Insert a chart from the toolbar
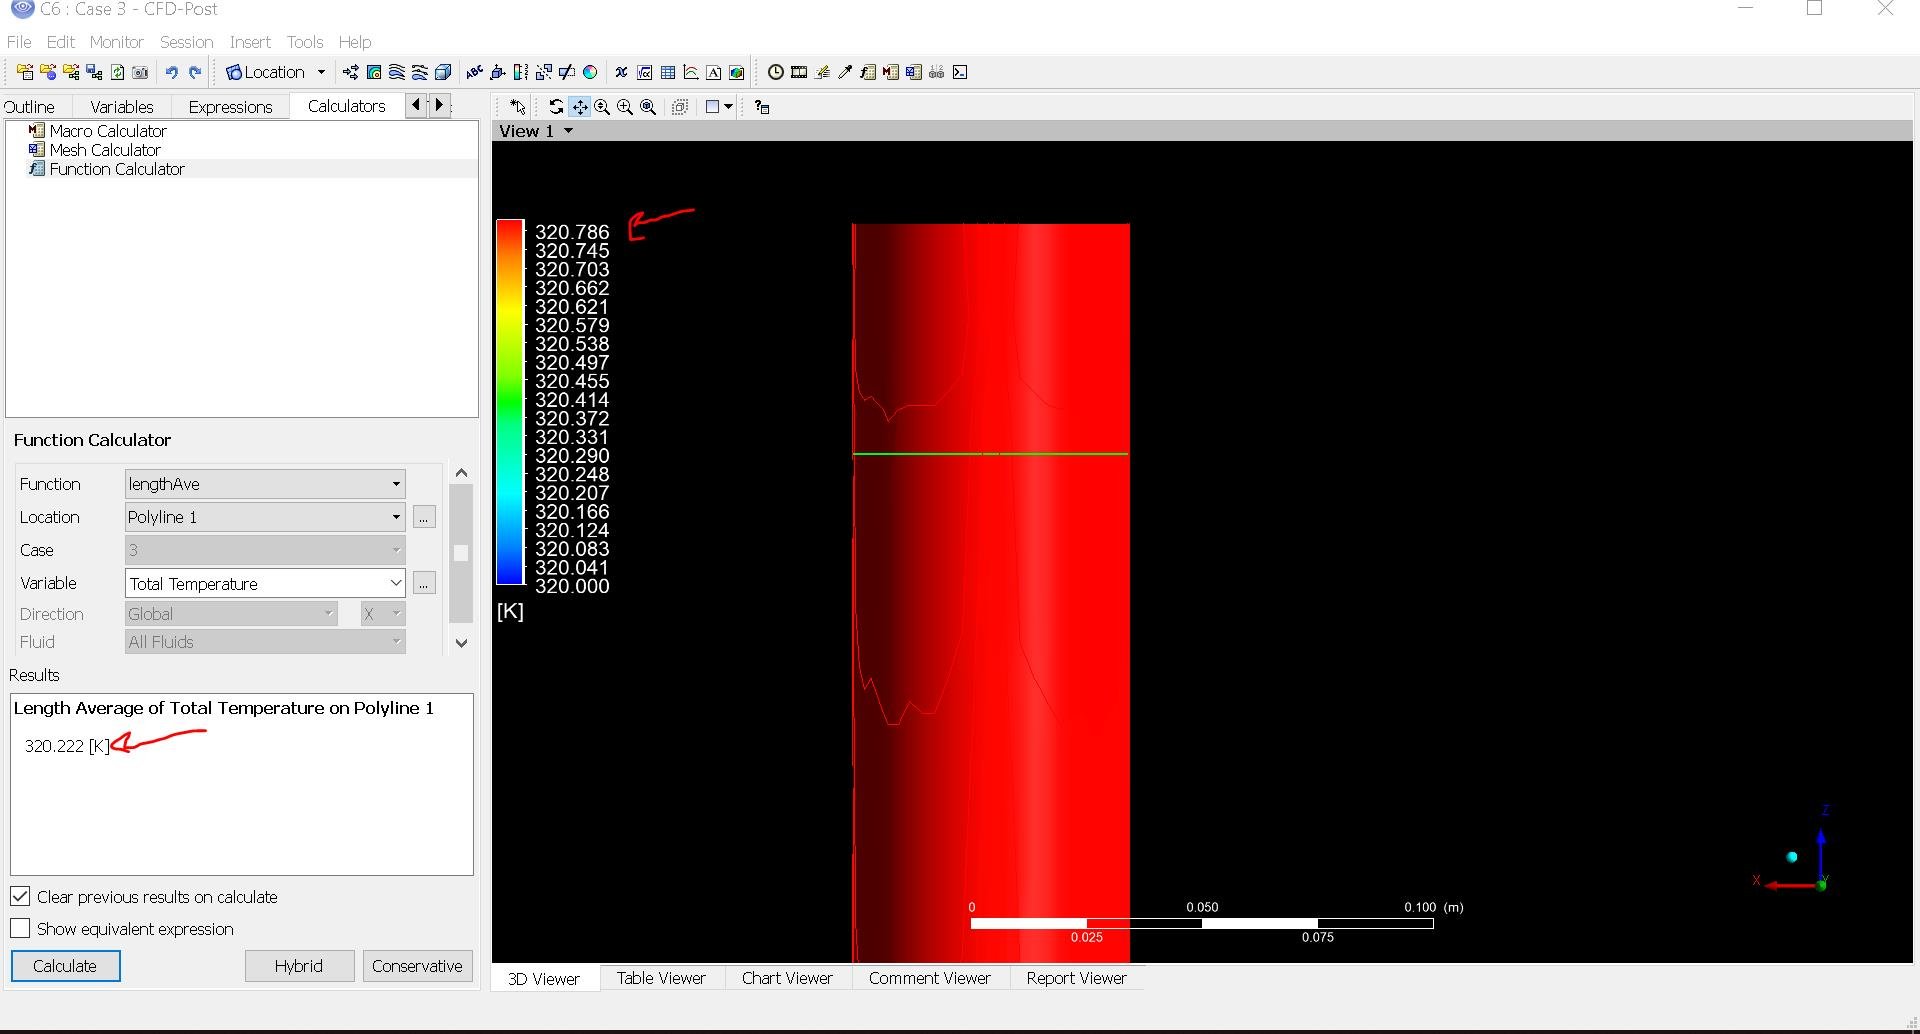The image size is (1920, 1034). tap(691, 72)
